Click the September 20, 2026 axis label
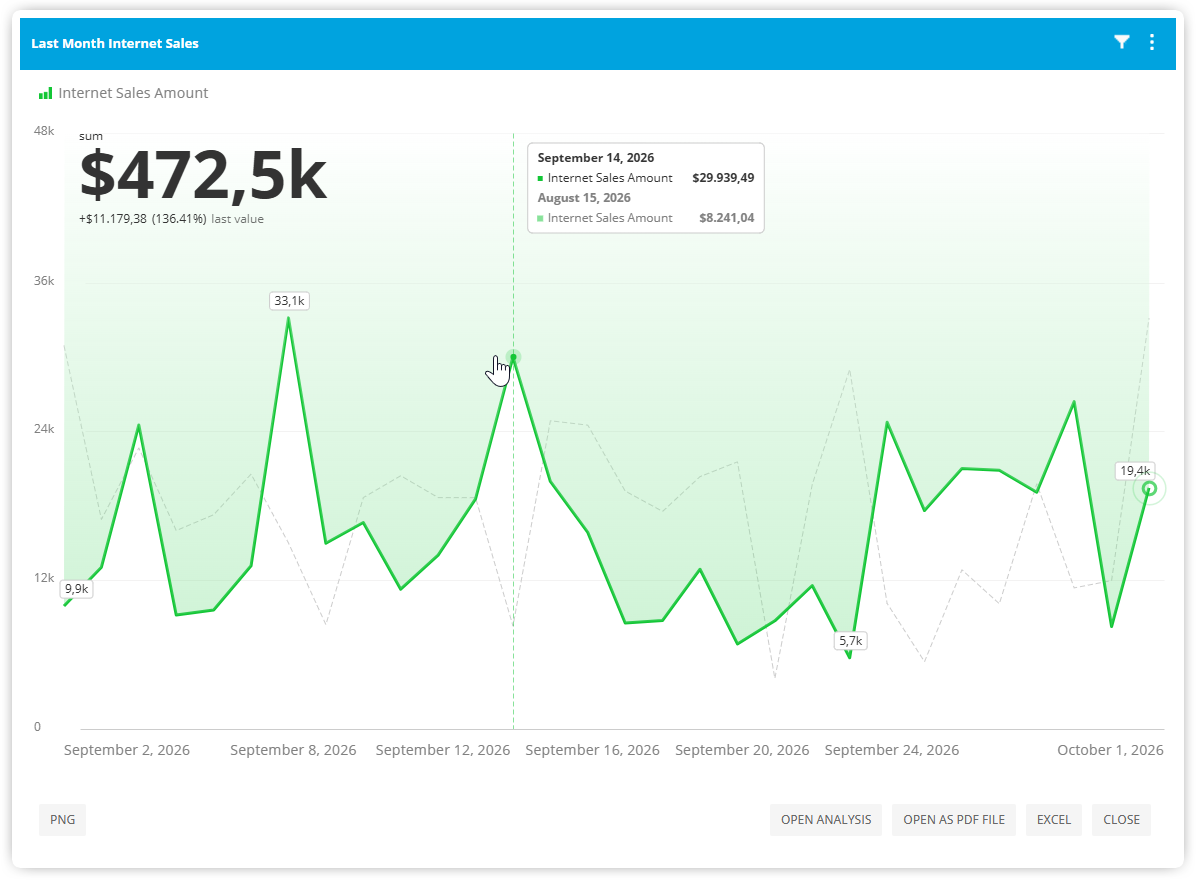The height and width of the screenshot is (881, 1198). click(x=743, y=750)
